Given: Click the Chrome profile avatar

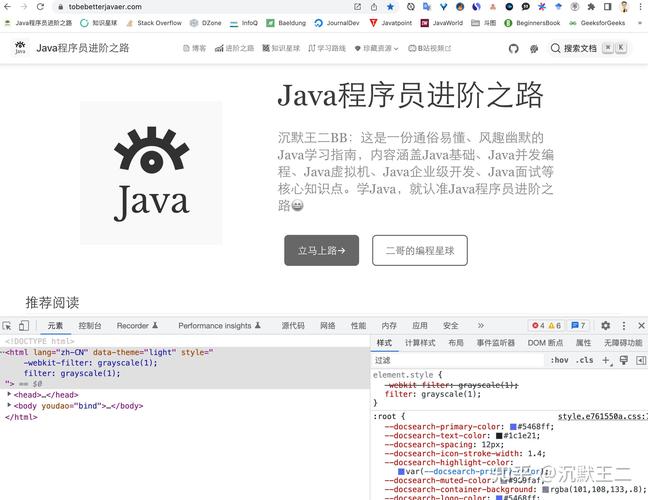Looking at the screenshot, I should tap(624, 7).
